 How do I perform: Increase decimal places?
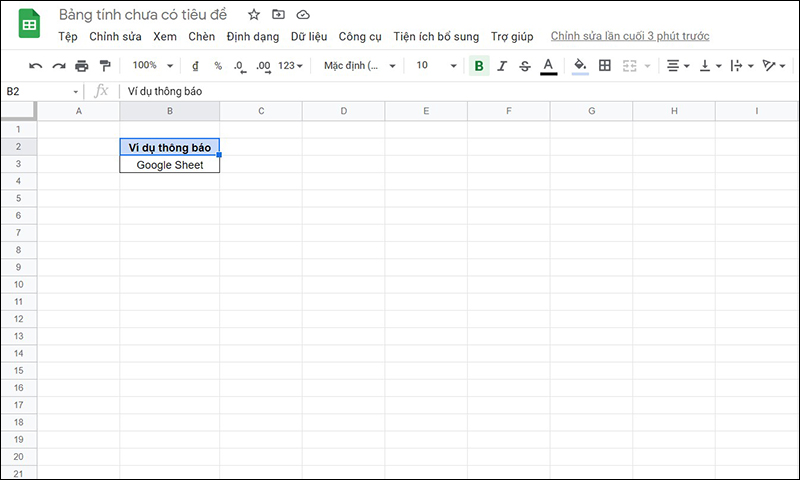(263, 66)
